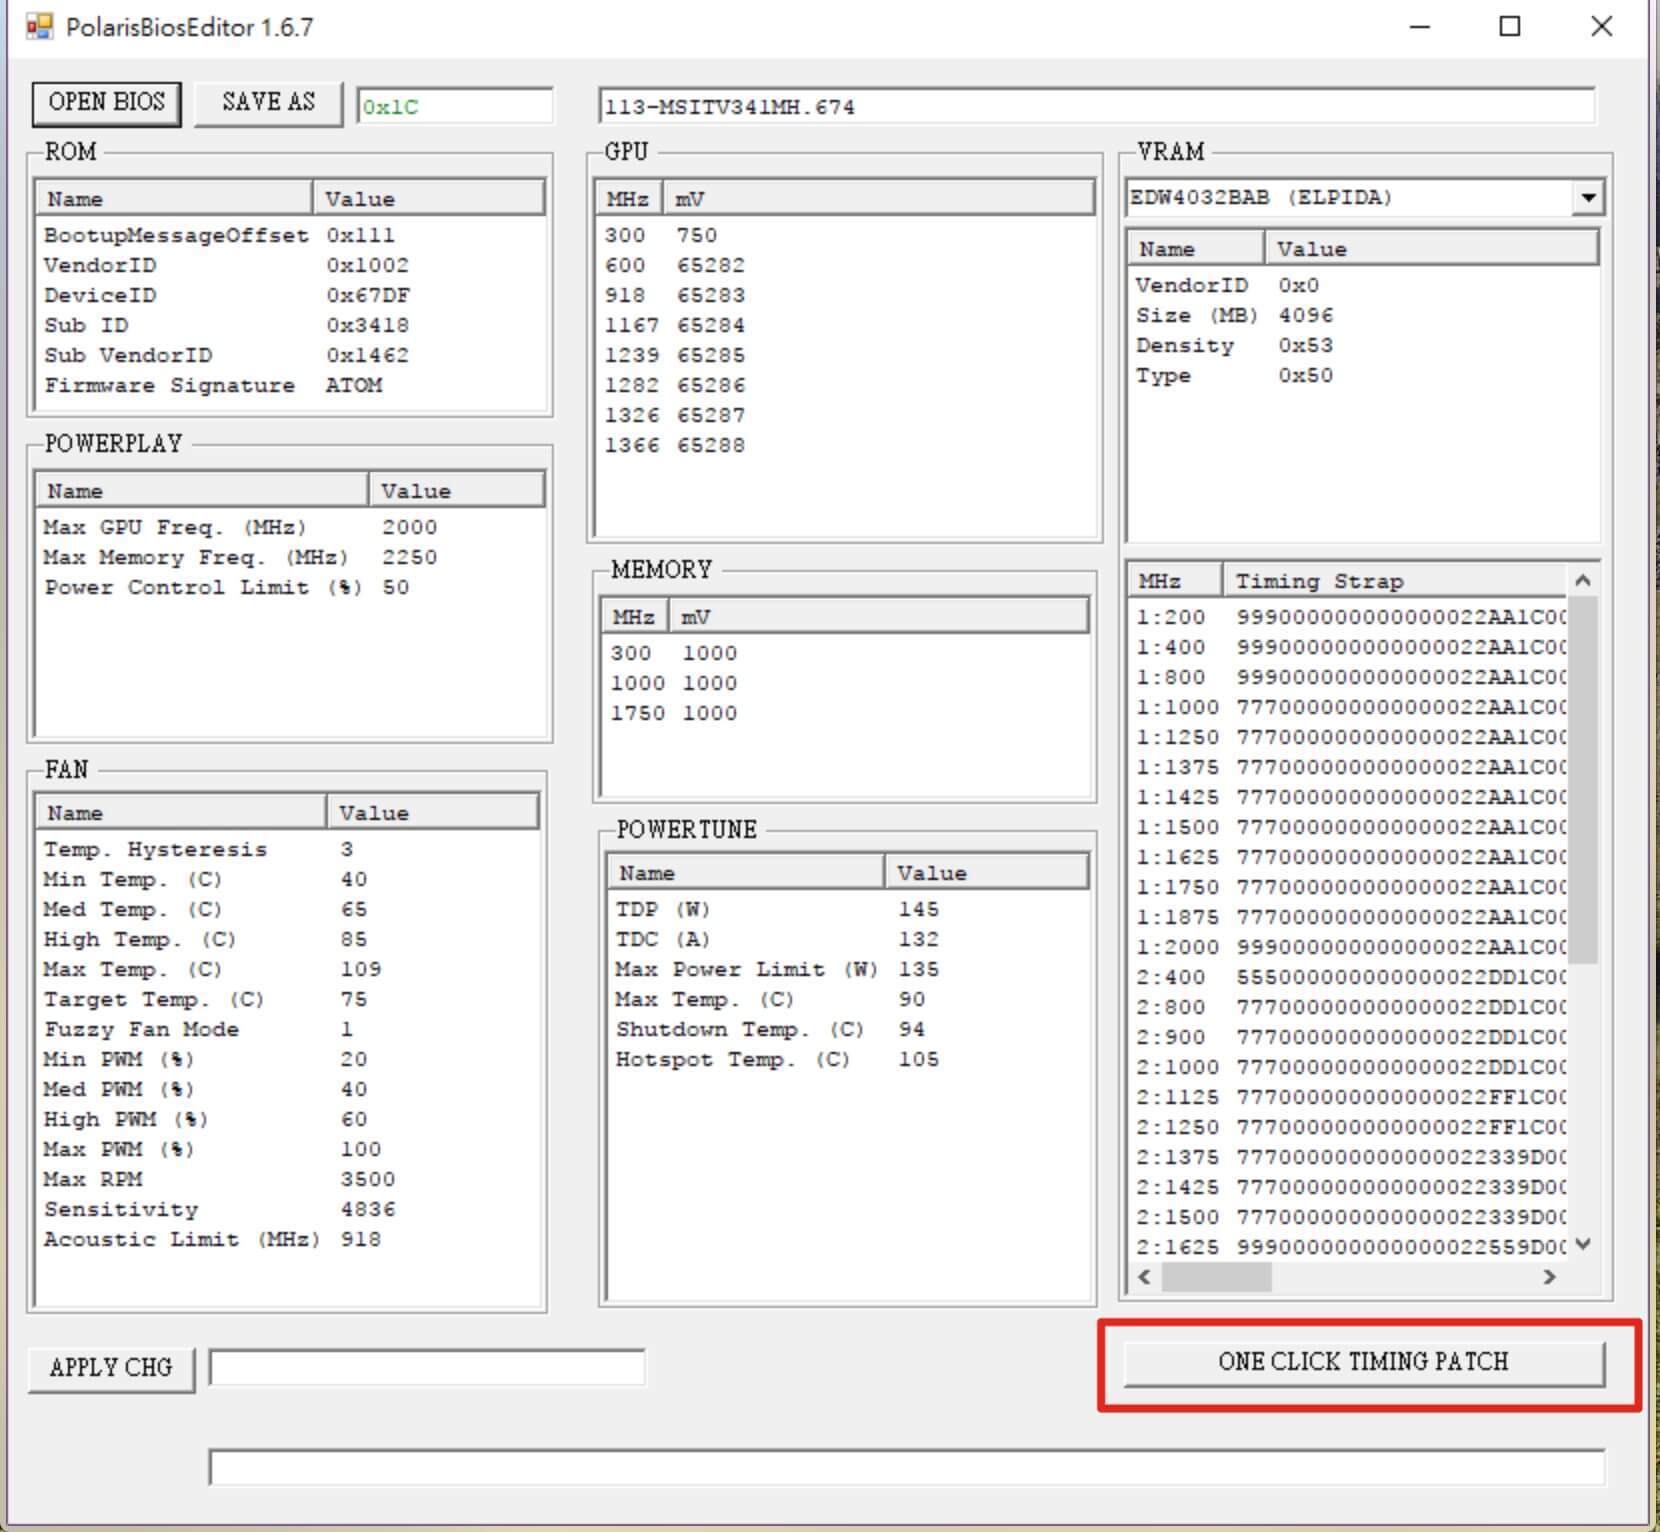Screen dimensions: 1660x1532
Task: Click the 0x1C checksum field
Action: click(455, 107)
